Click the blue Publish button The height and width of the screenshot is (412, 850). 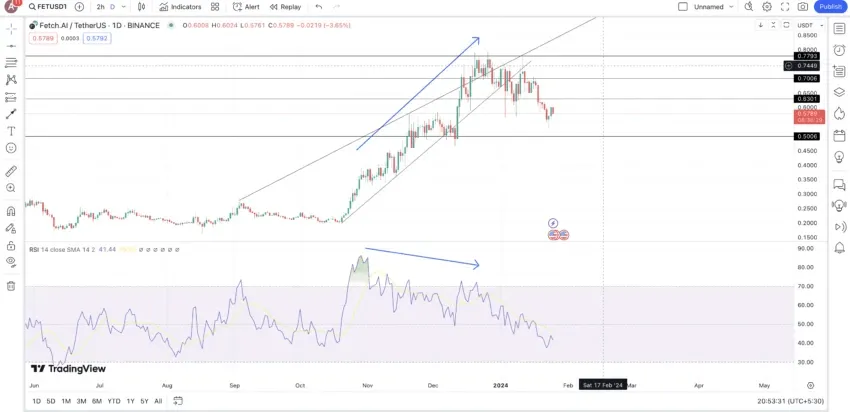[x=830, y=7]
